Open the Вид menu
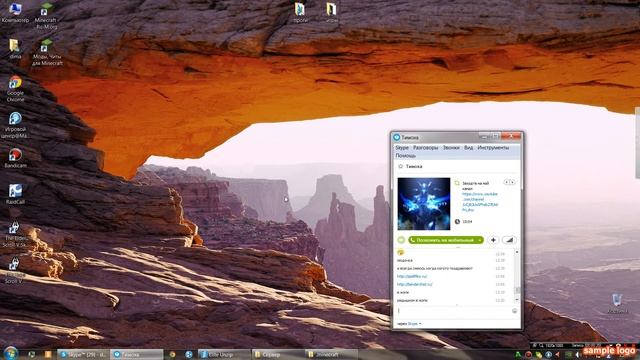Image resolution: width=640 pixels, height=360 pixels. (468, 147)
